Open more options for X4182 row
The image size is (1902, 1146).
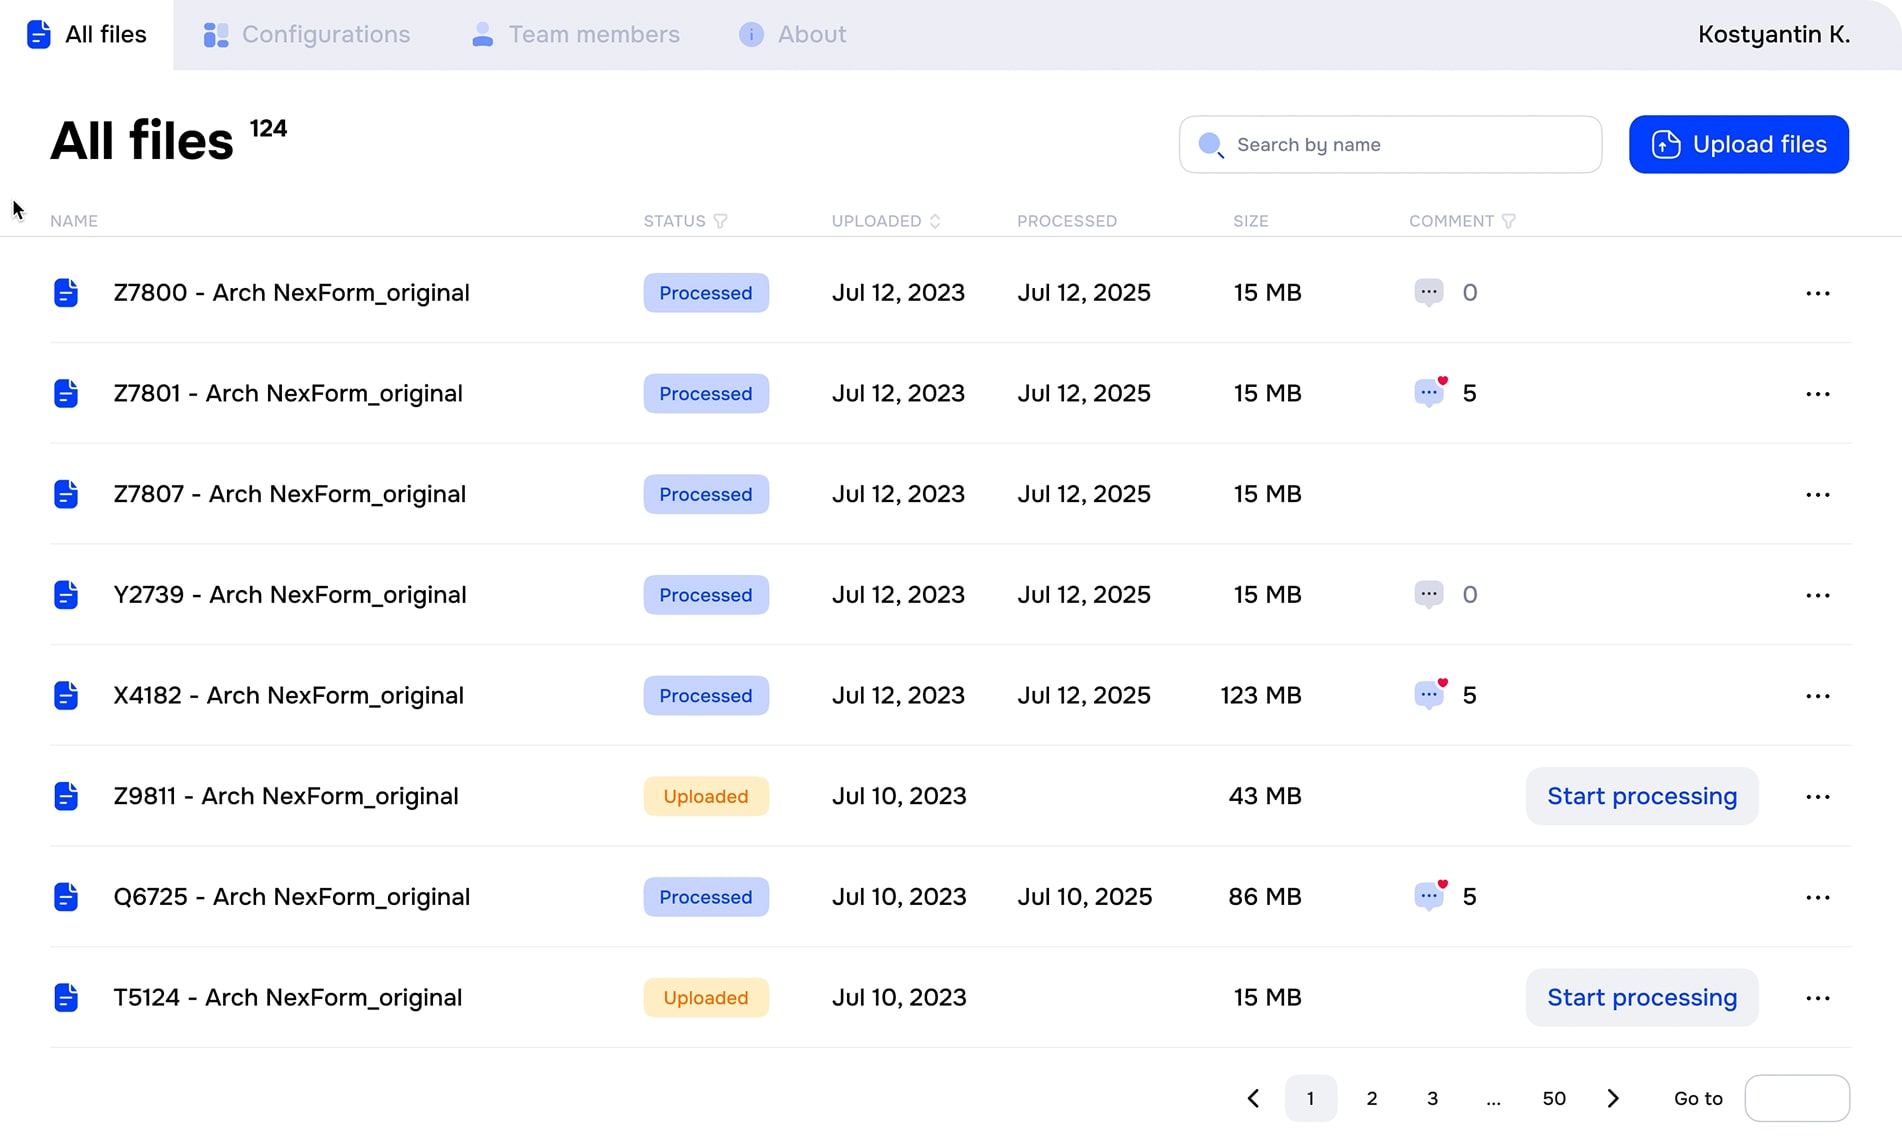coord(1817,696)
